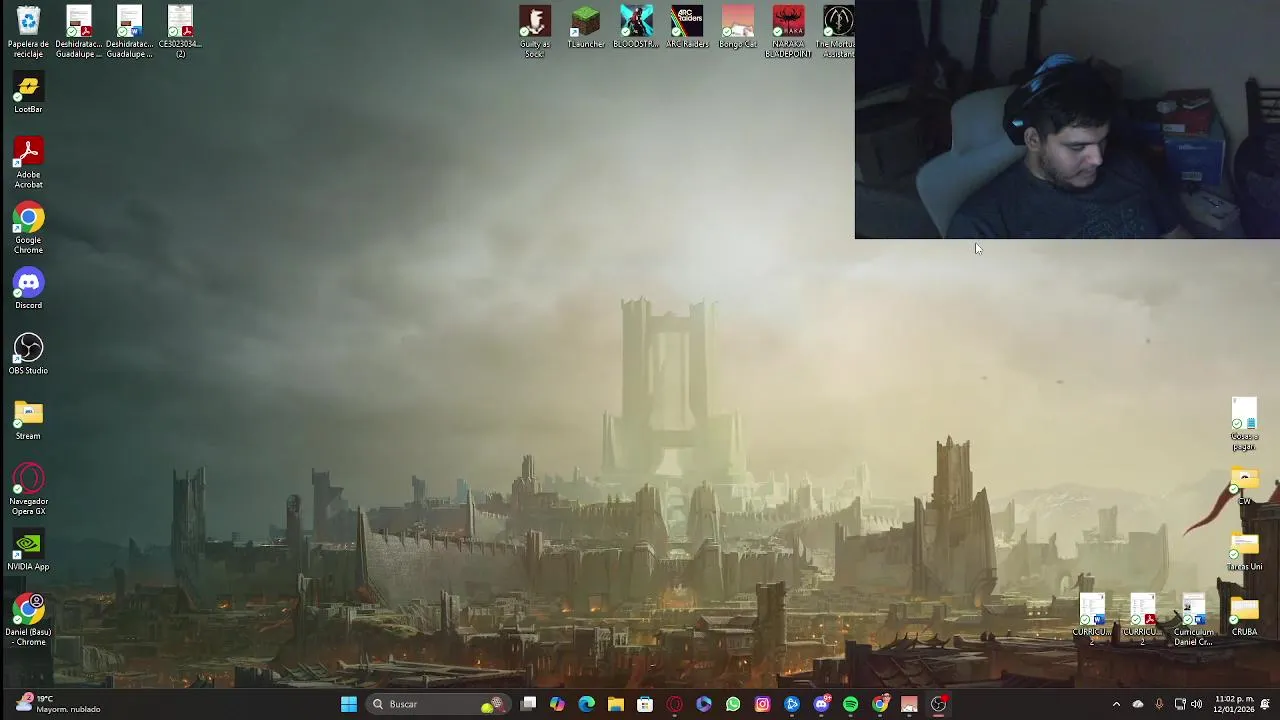Open the CRUBA folder
This screenshot has height=720, width=1280.
pos(1244,615)
